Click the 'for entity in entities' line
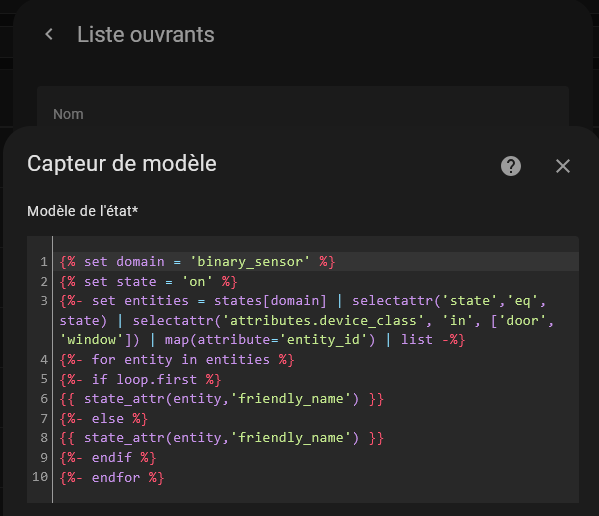 [x=176, y=359]
